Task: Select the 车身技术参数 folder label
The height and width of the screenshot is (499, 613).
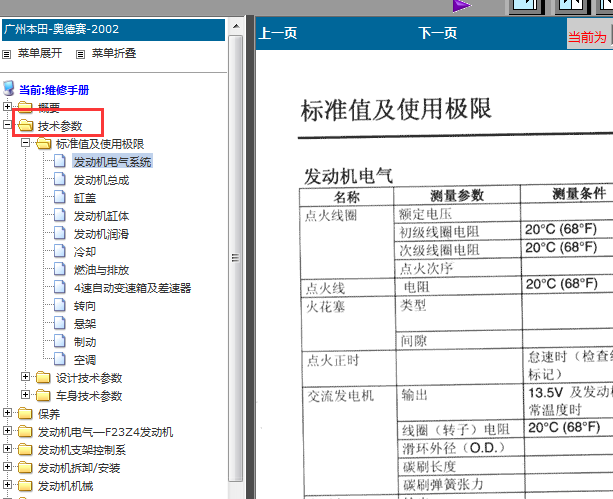Action: [x=89, y=396]
